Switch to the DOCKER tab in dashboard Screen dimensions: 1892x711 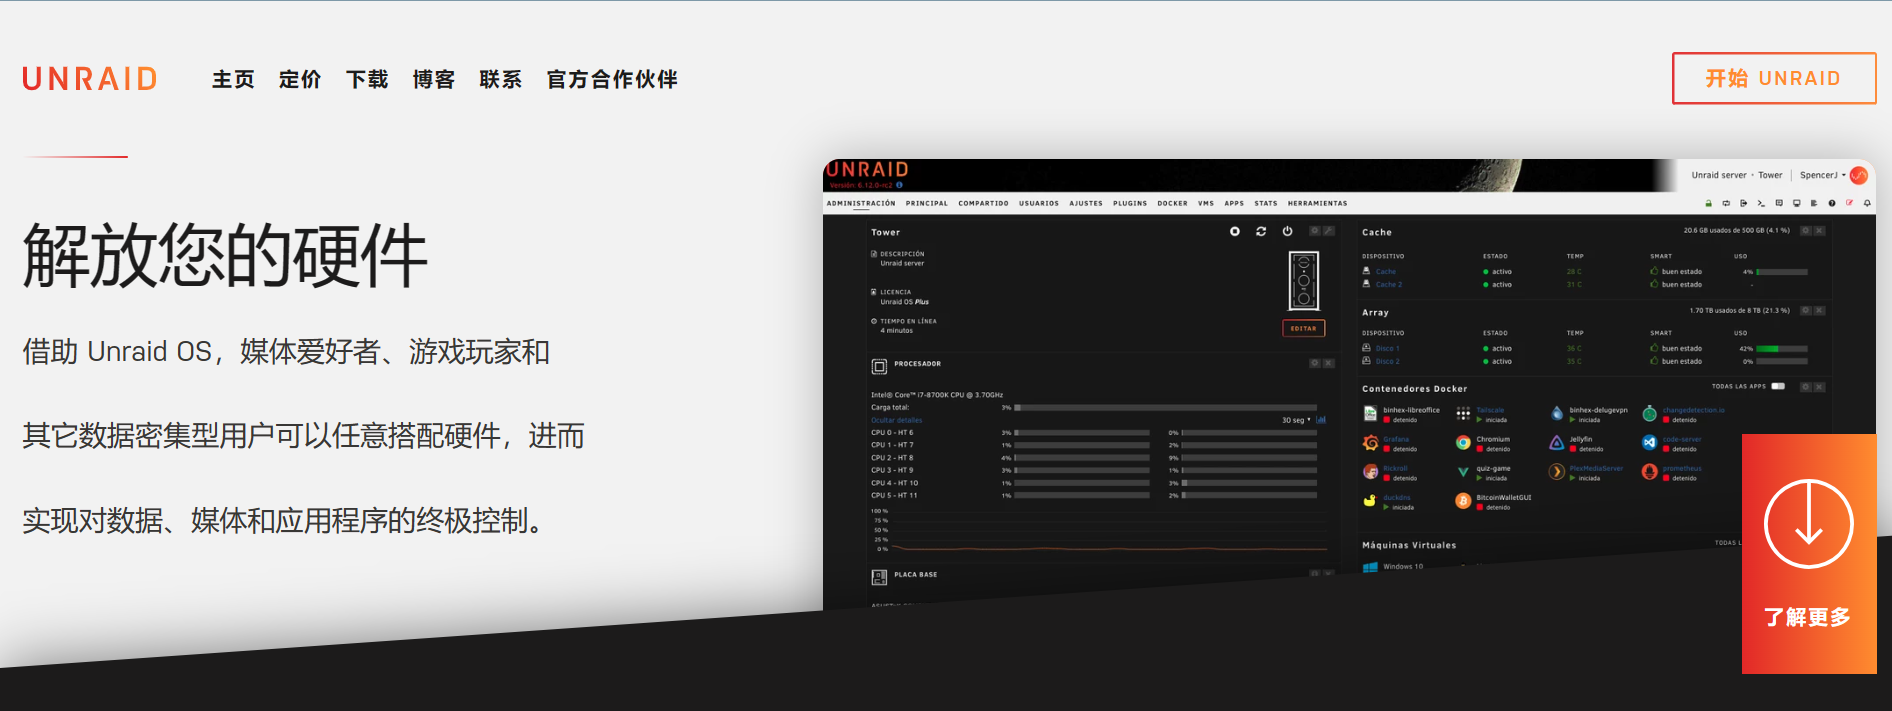(x=1172, y=203)
